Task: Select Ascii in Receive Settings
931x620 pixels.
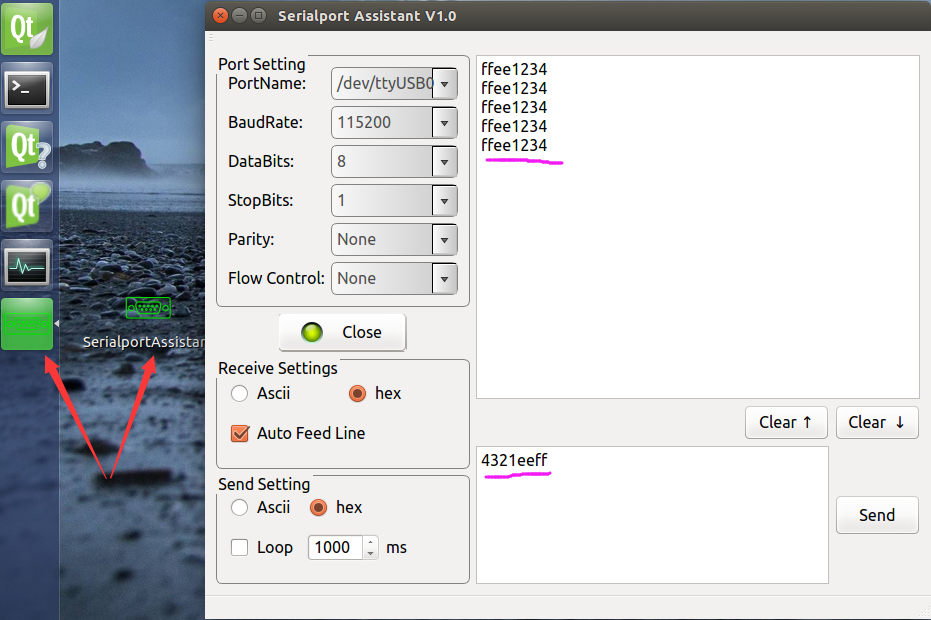Action: click(239, 393)
